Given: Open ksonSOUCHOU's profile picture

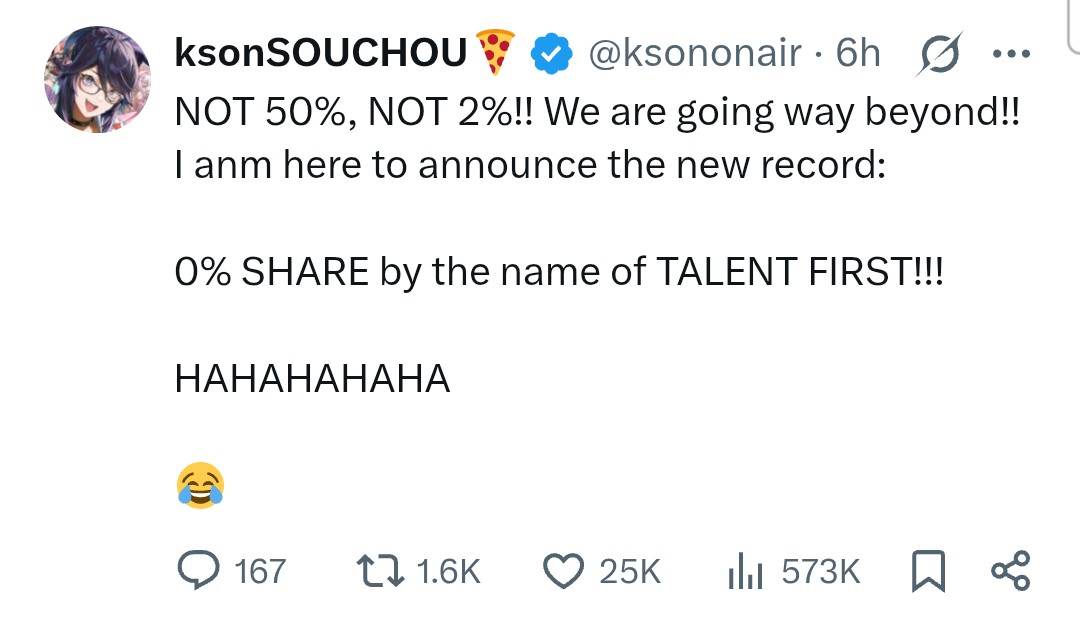Looking at the screenshot, I should (97, 81).
